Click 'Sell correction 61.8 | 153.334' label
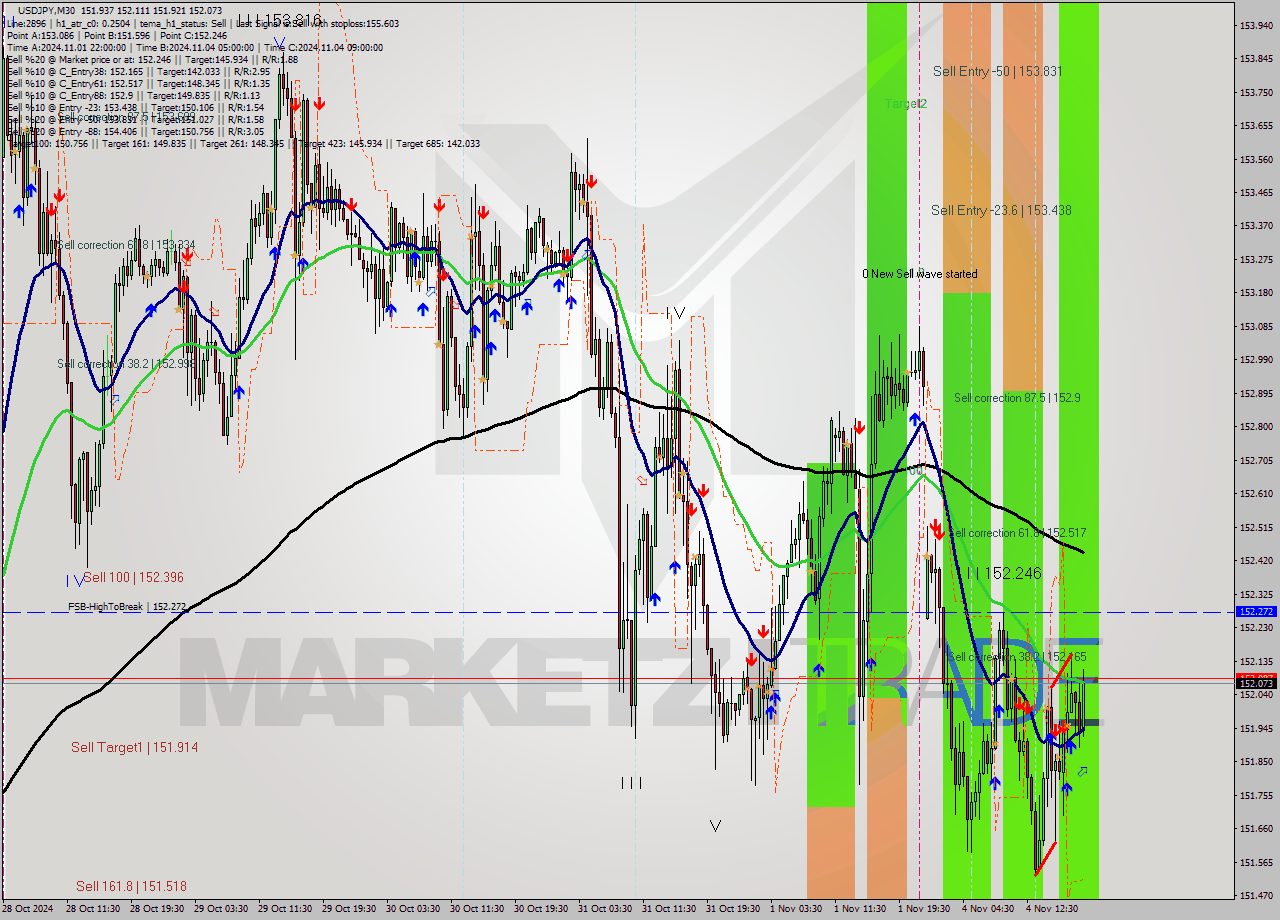Viewport: 1280px width, 920px height. 126,245
